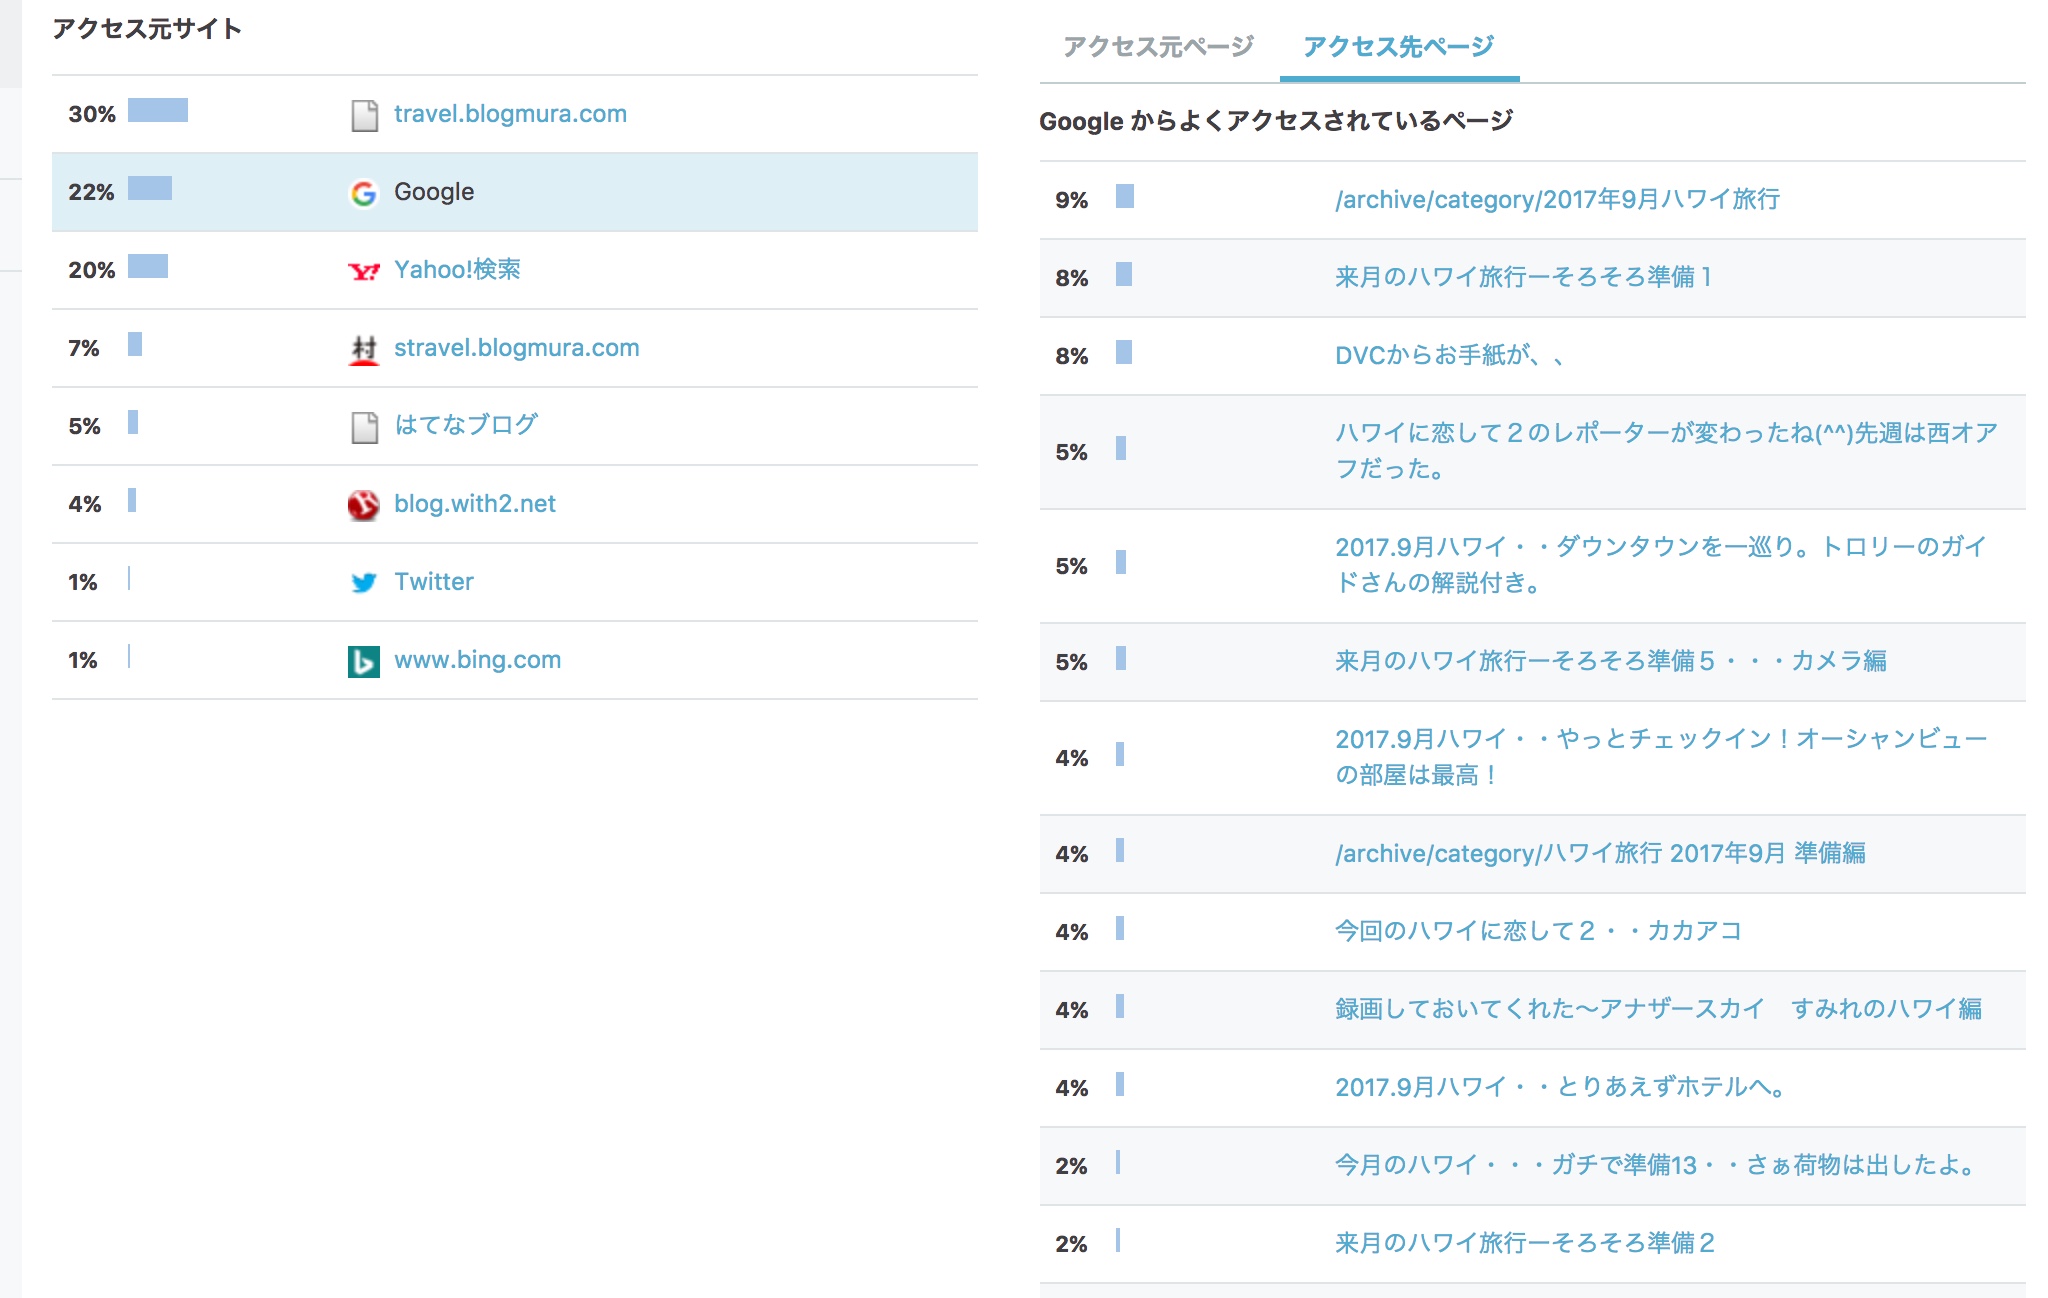The image size is (2048, 1298).
Task: Click the stravel.blogmura.com favicon
Action: pos(363,349)
